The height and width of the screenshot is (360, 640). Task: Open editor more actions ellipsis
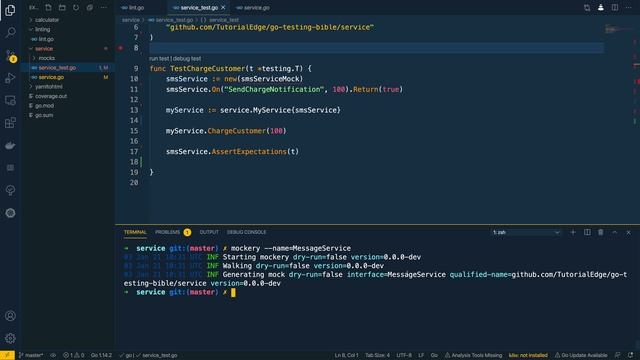[629, 7]
